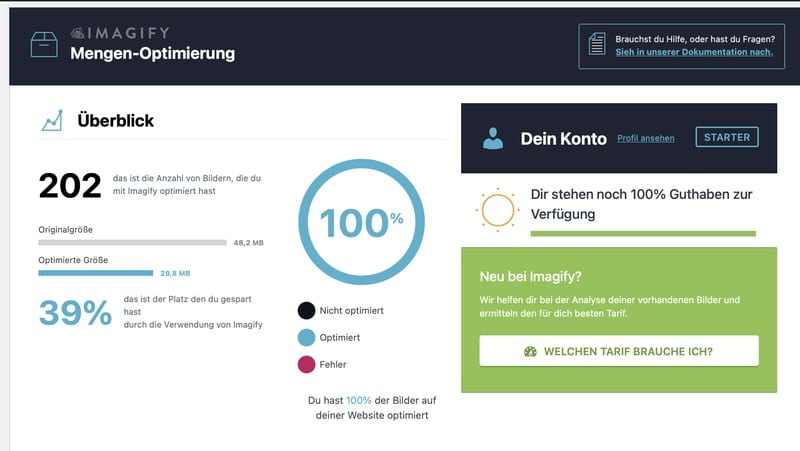Open the 'Profil ansehen' link
800x451 pixels.
pyautogui.click(x=645, y=138)
